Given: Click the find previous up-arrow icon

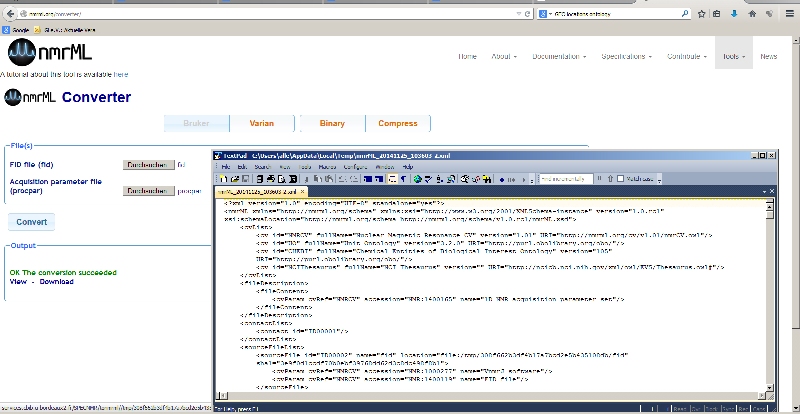Looking at the screenshot, I should point(610,179).
